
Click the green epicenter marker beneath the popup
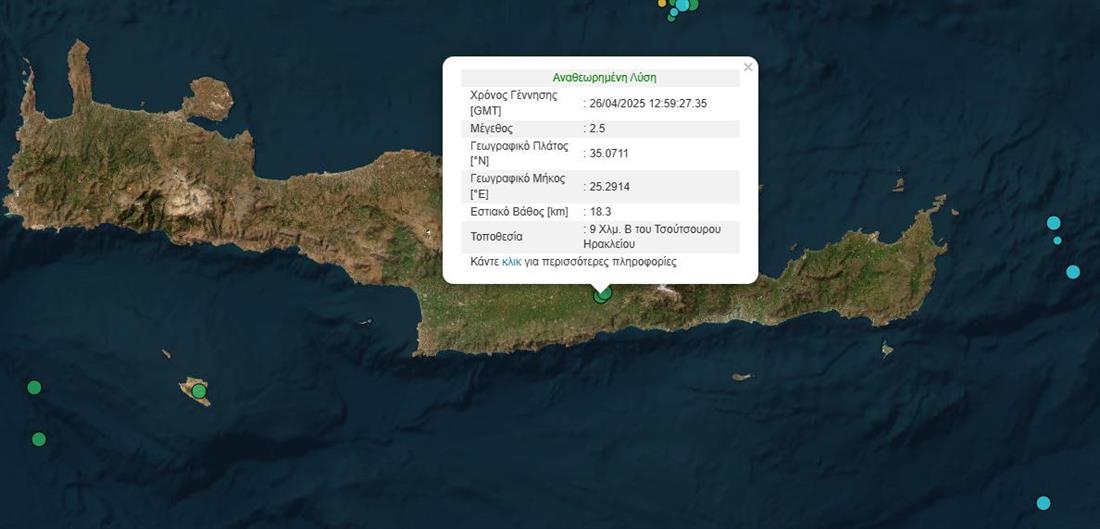pyautogui.click(x=602, y=294)
